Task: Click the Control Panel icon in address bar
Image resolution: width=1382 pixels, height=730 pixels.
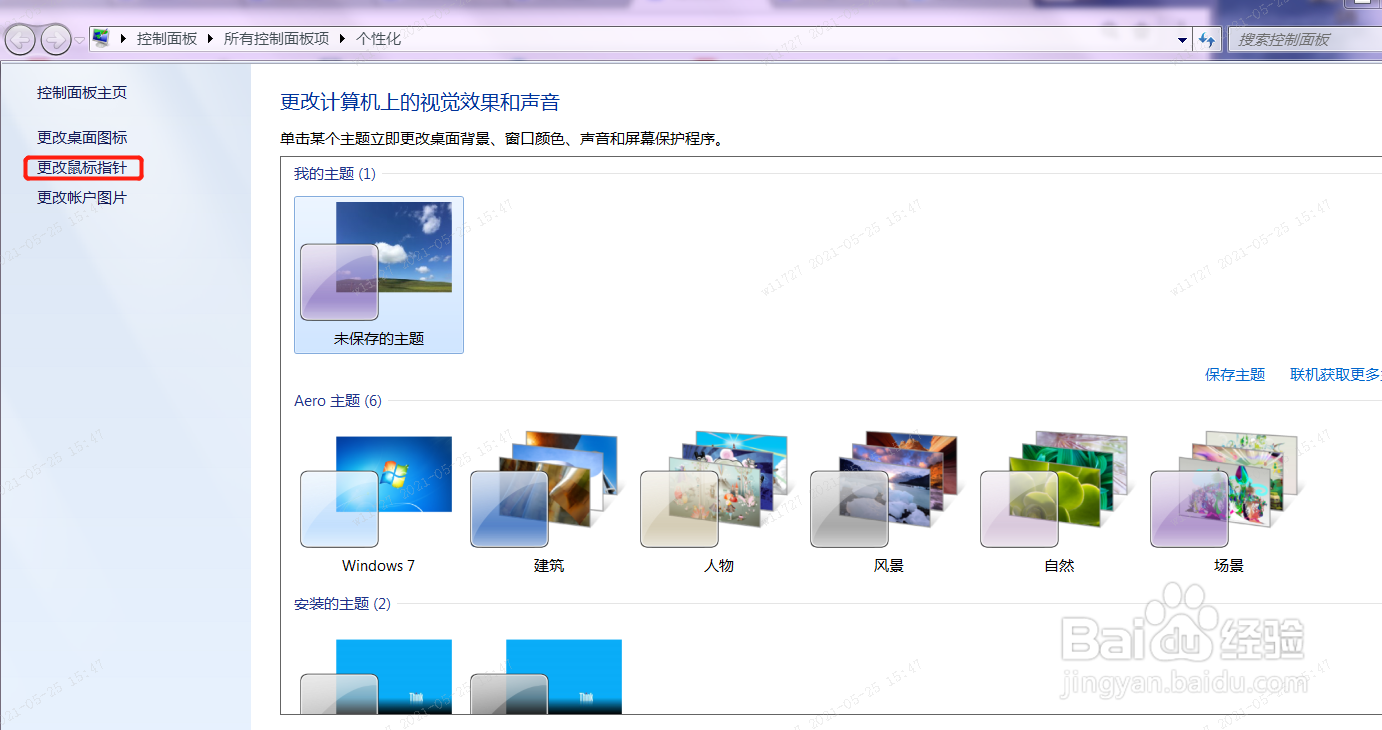Action: [x=100, y=38]
